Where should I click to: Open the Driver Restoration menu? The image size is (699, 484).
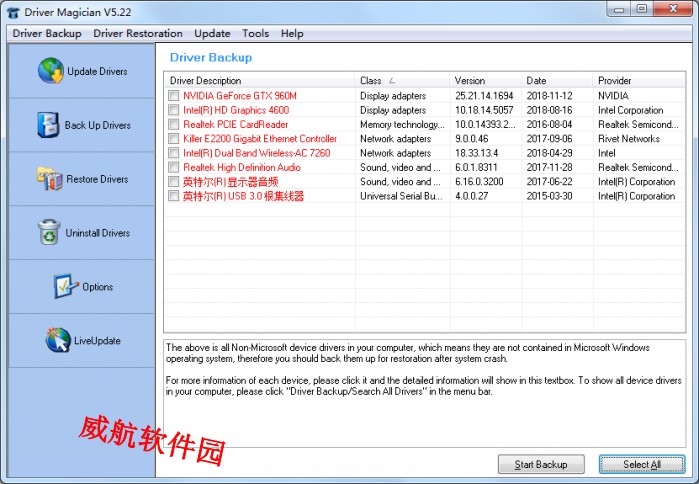tap(138, 33)
